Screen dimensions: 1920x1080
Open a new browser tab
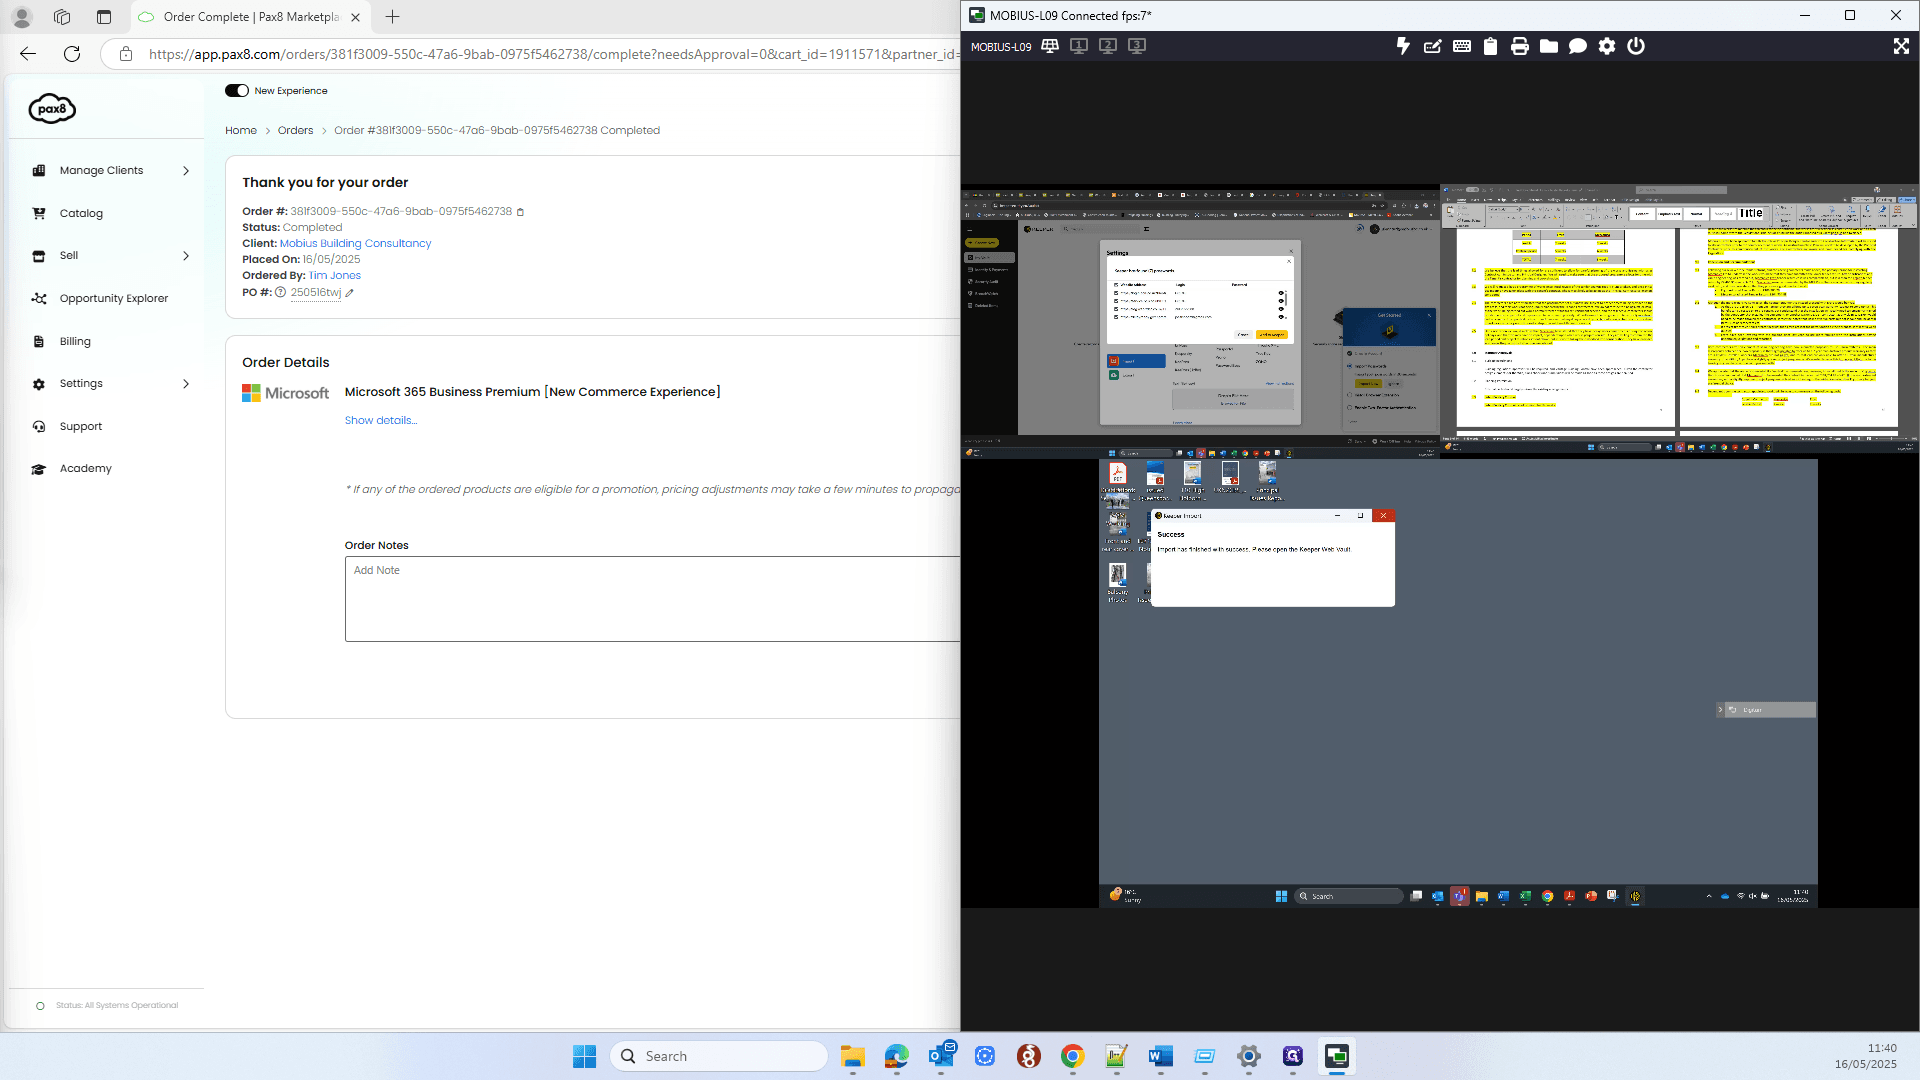click(x=392, y=17)
